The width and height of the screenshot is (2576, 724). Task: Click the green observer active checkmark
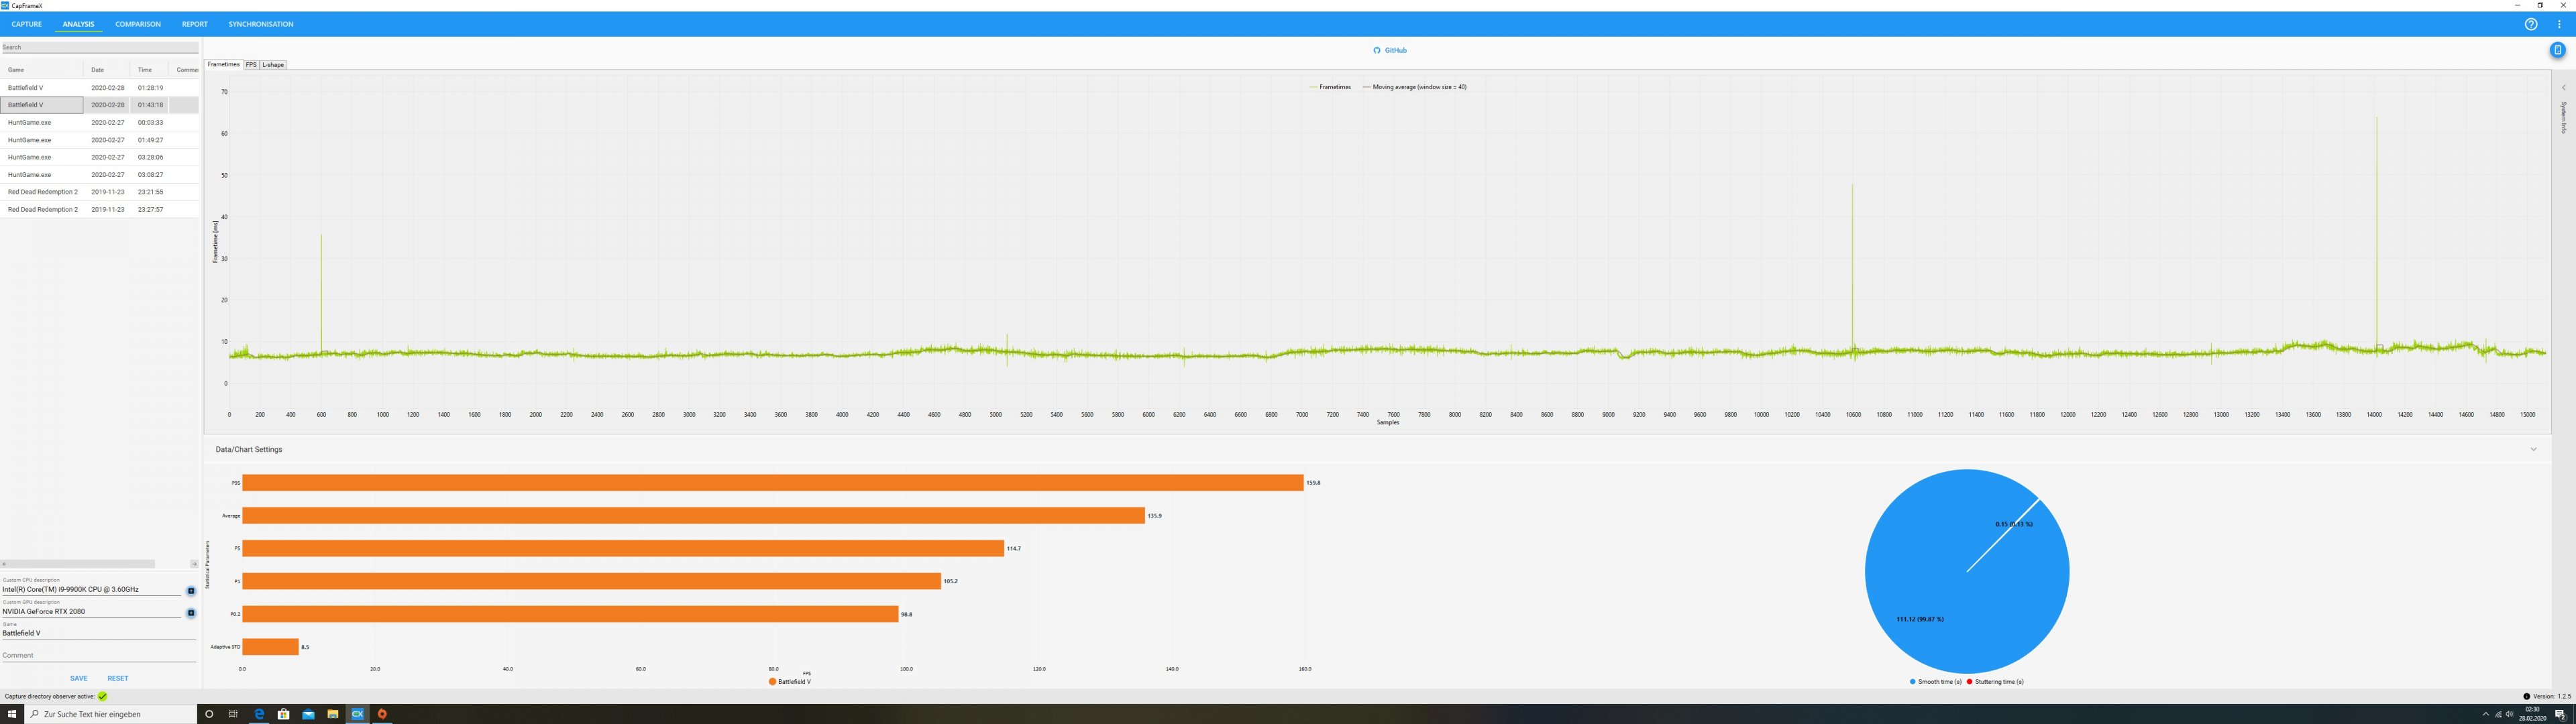(x=102, y=696)
